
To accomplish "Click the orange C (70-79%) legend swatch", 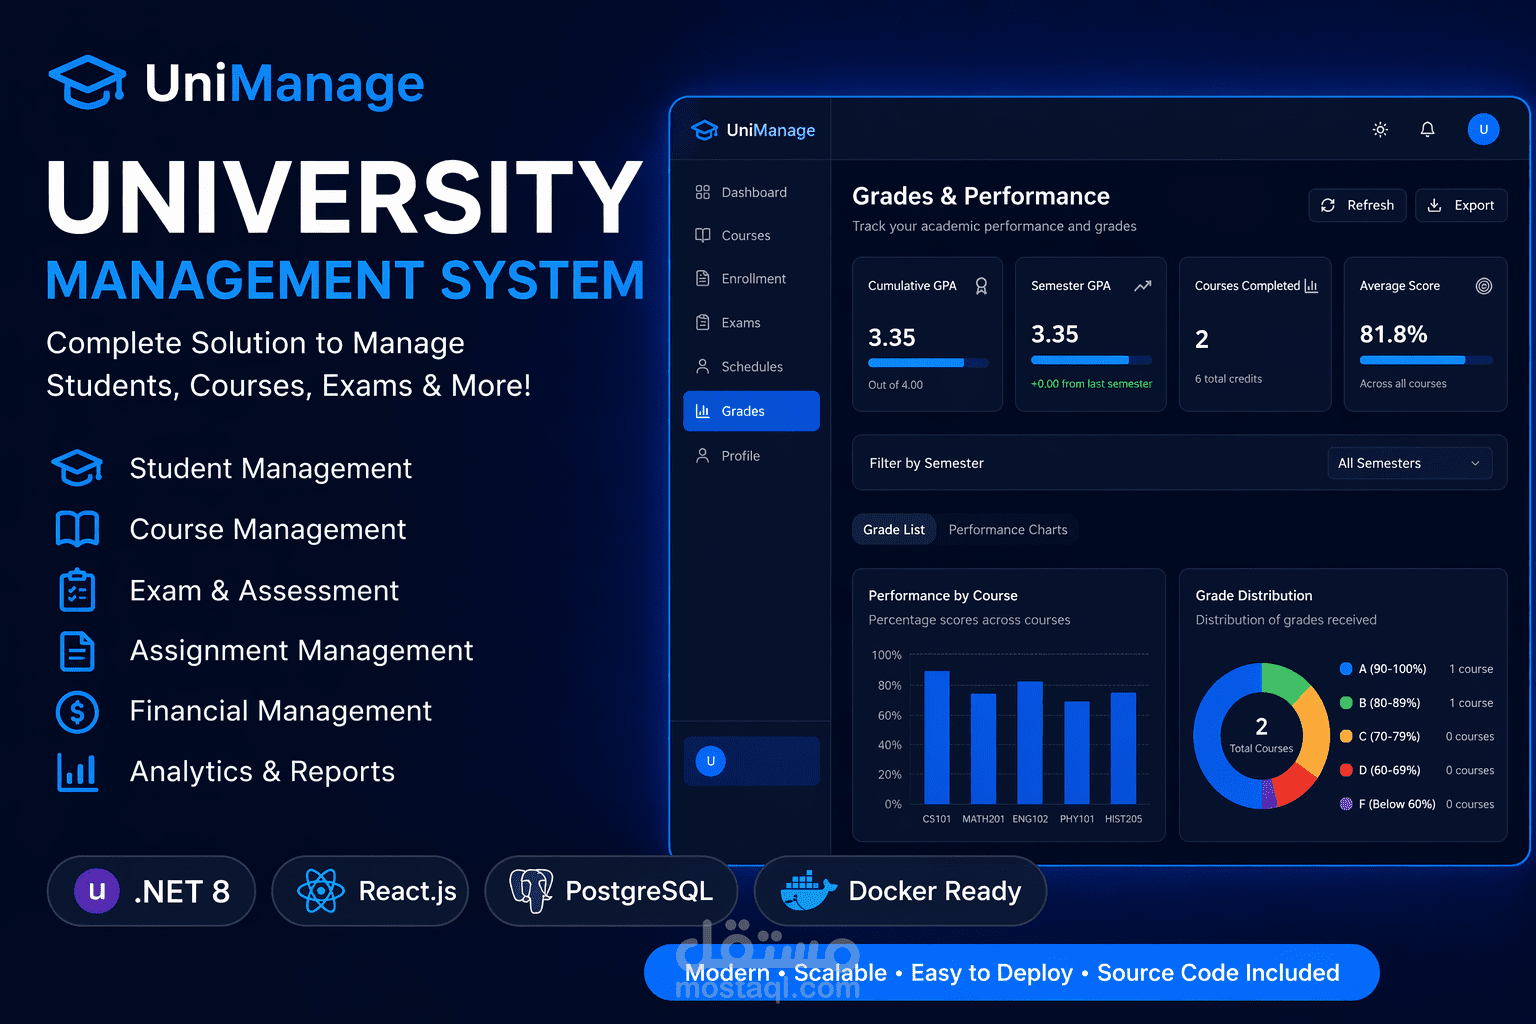I will (1346, 736).
